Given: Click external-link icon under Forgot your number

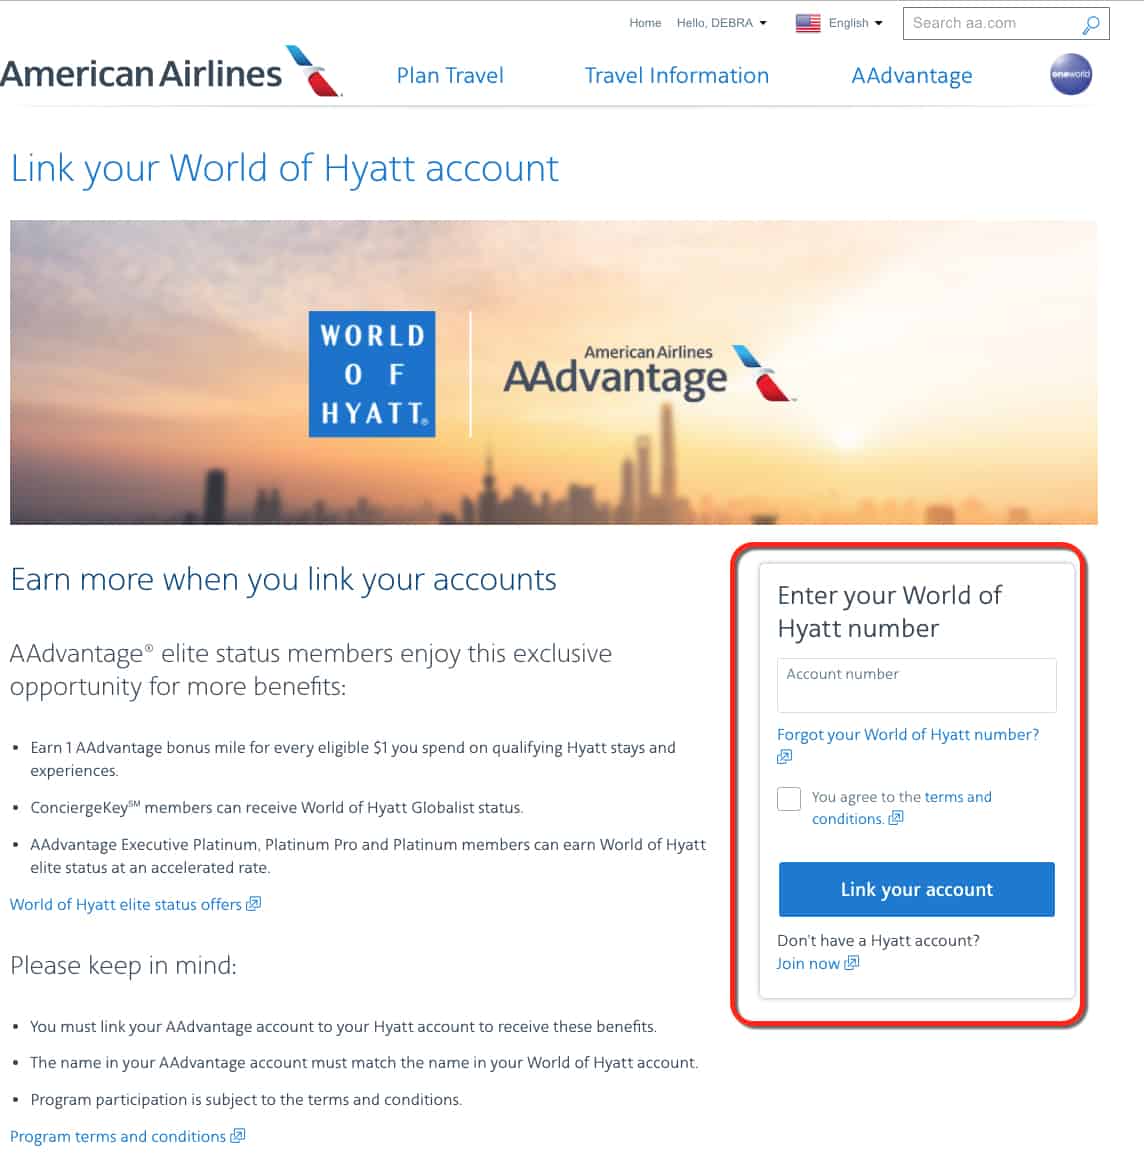Looking at the screenshot, I should 784,757.
